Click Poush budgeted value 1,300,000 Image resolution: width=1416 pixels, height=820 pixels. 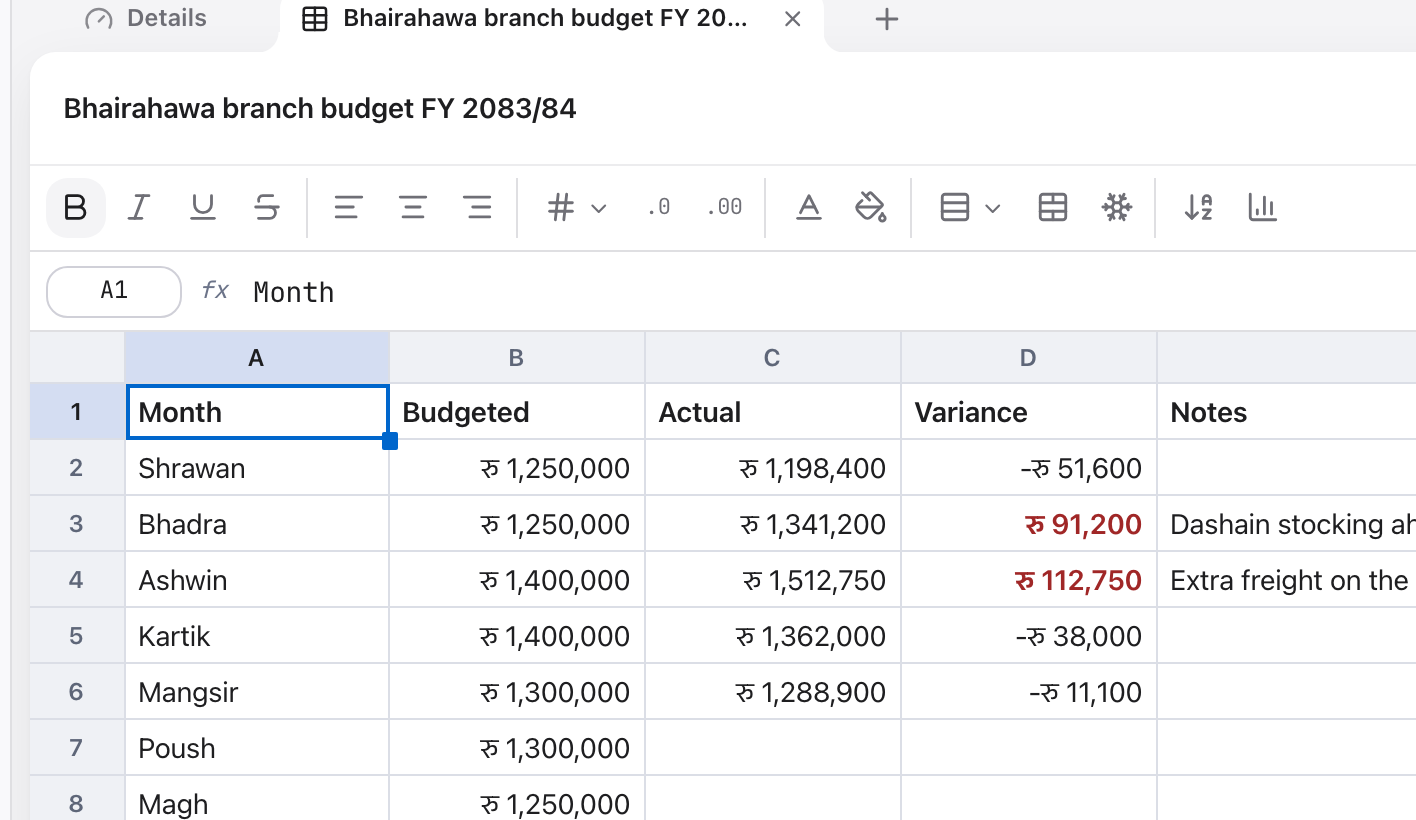pyautogui.click(x=517, y=748)
